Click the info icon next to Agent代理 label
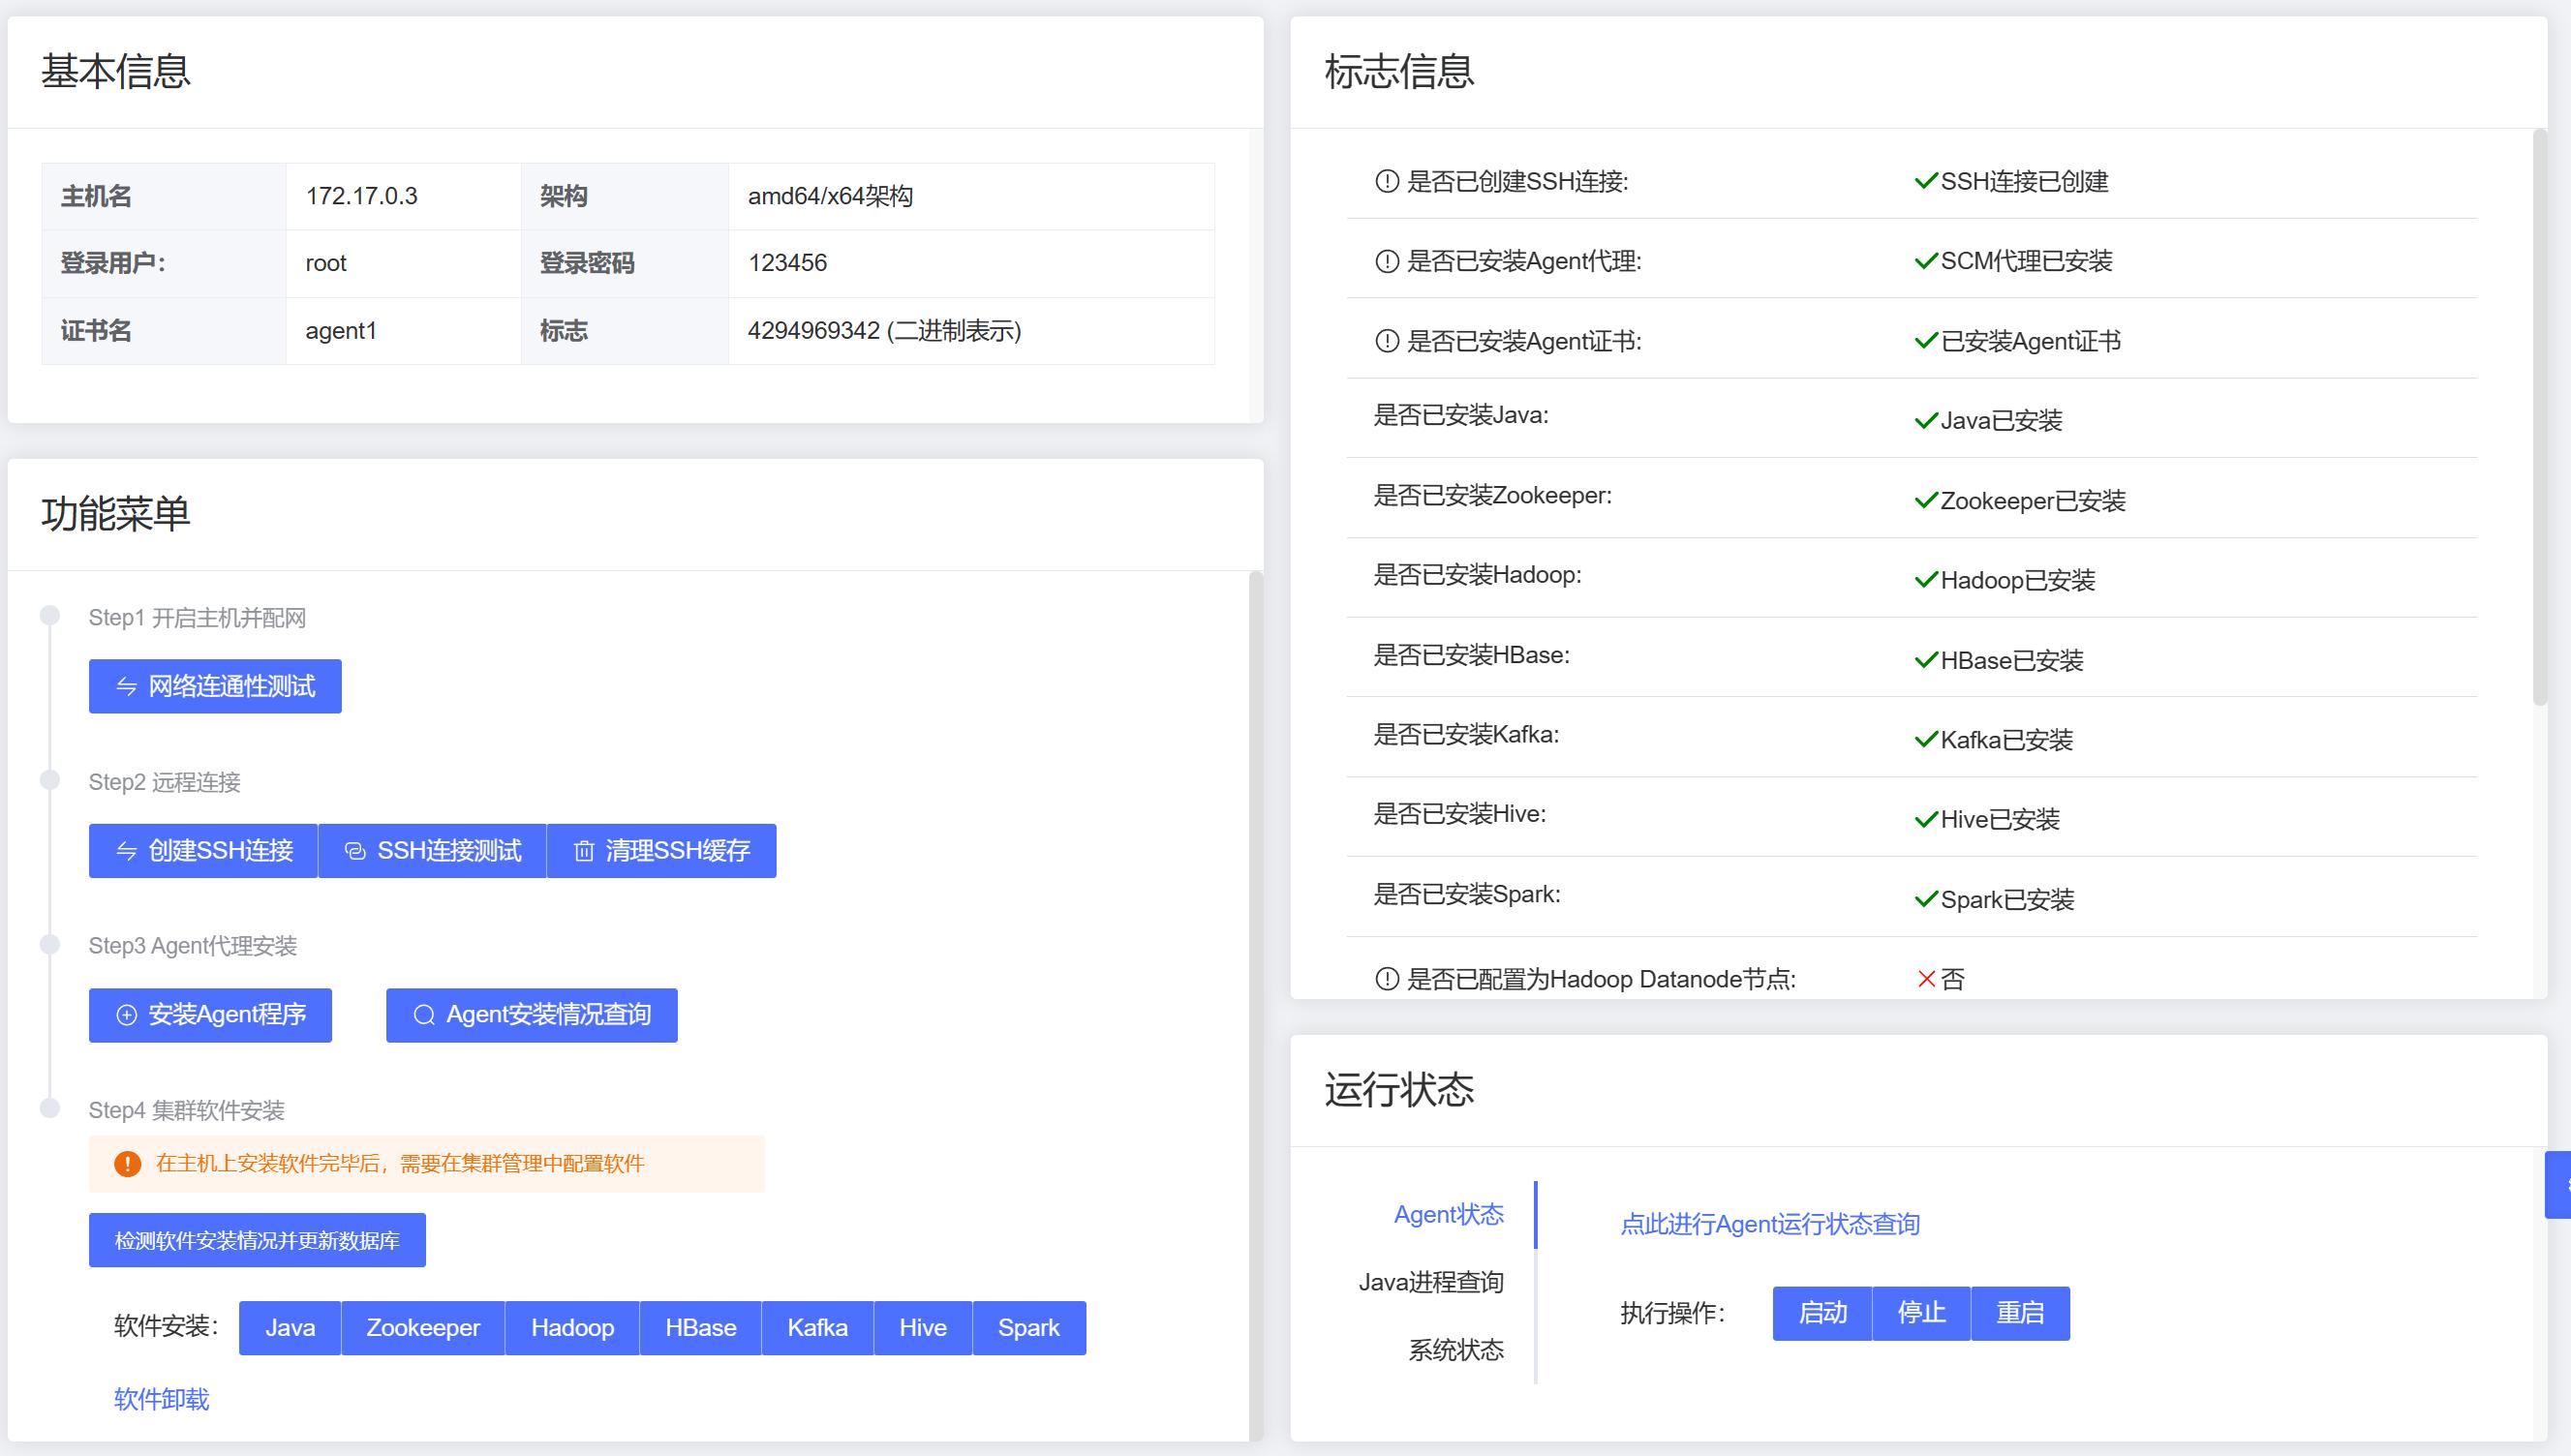 [1386, 261]
